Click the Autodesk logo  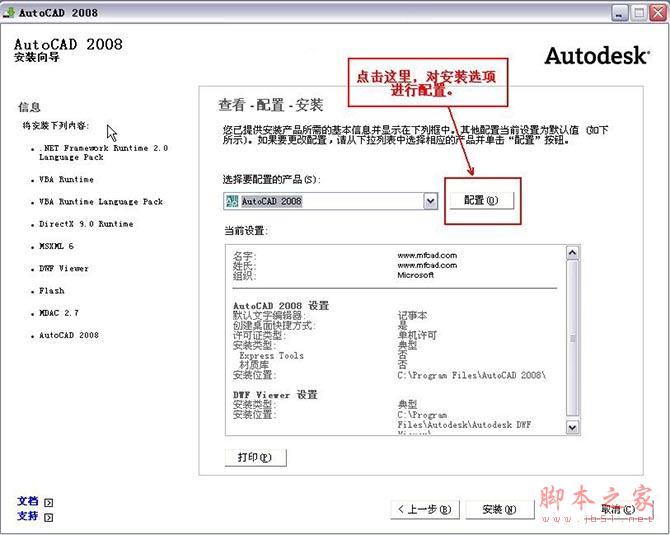coord(597,56)
